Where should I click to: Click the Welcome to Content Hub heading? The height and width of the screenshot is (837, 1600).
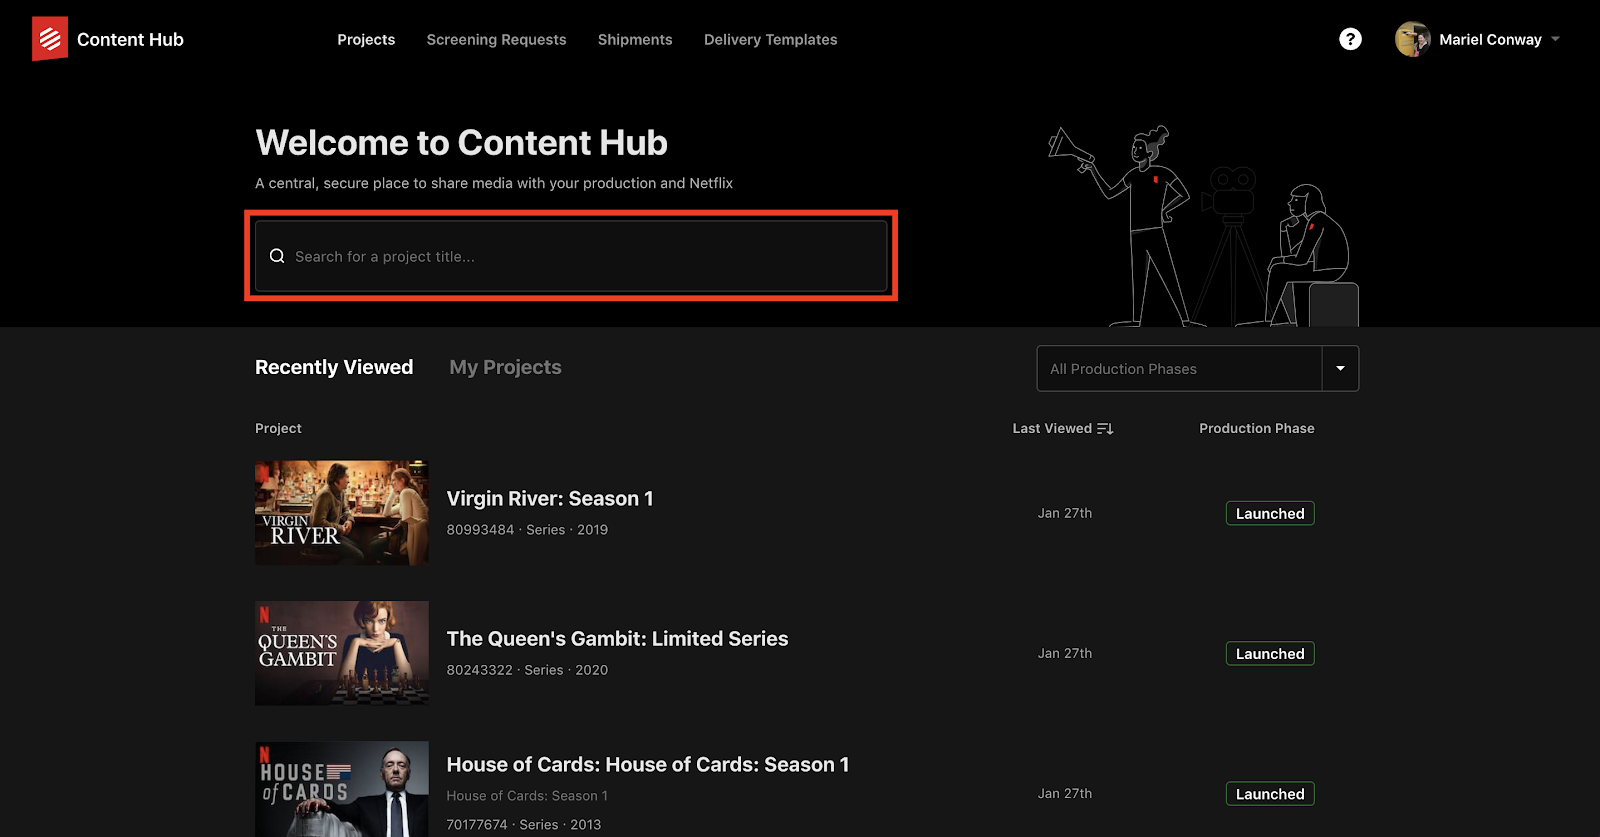click(461, 143)
